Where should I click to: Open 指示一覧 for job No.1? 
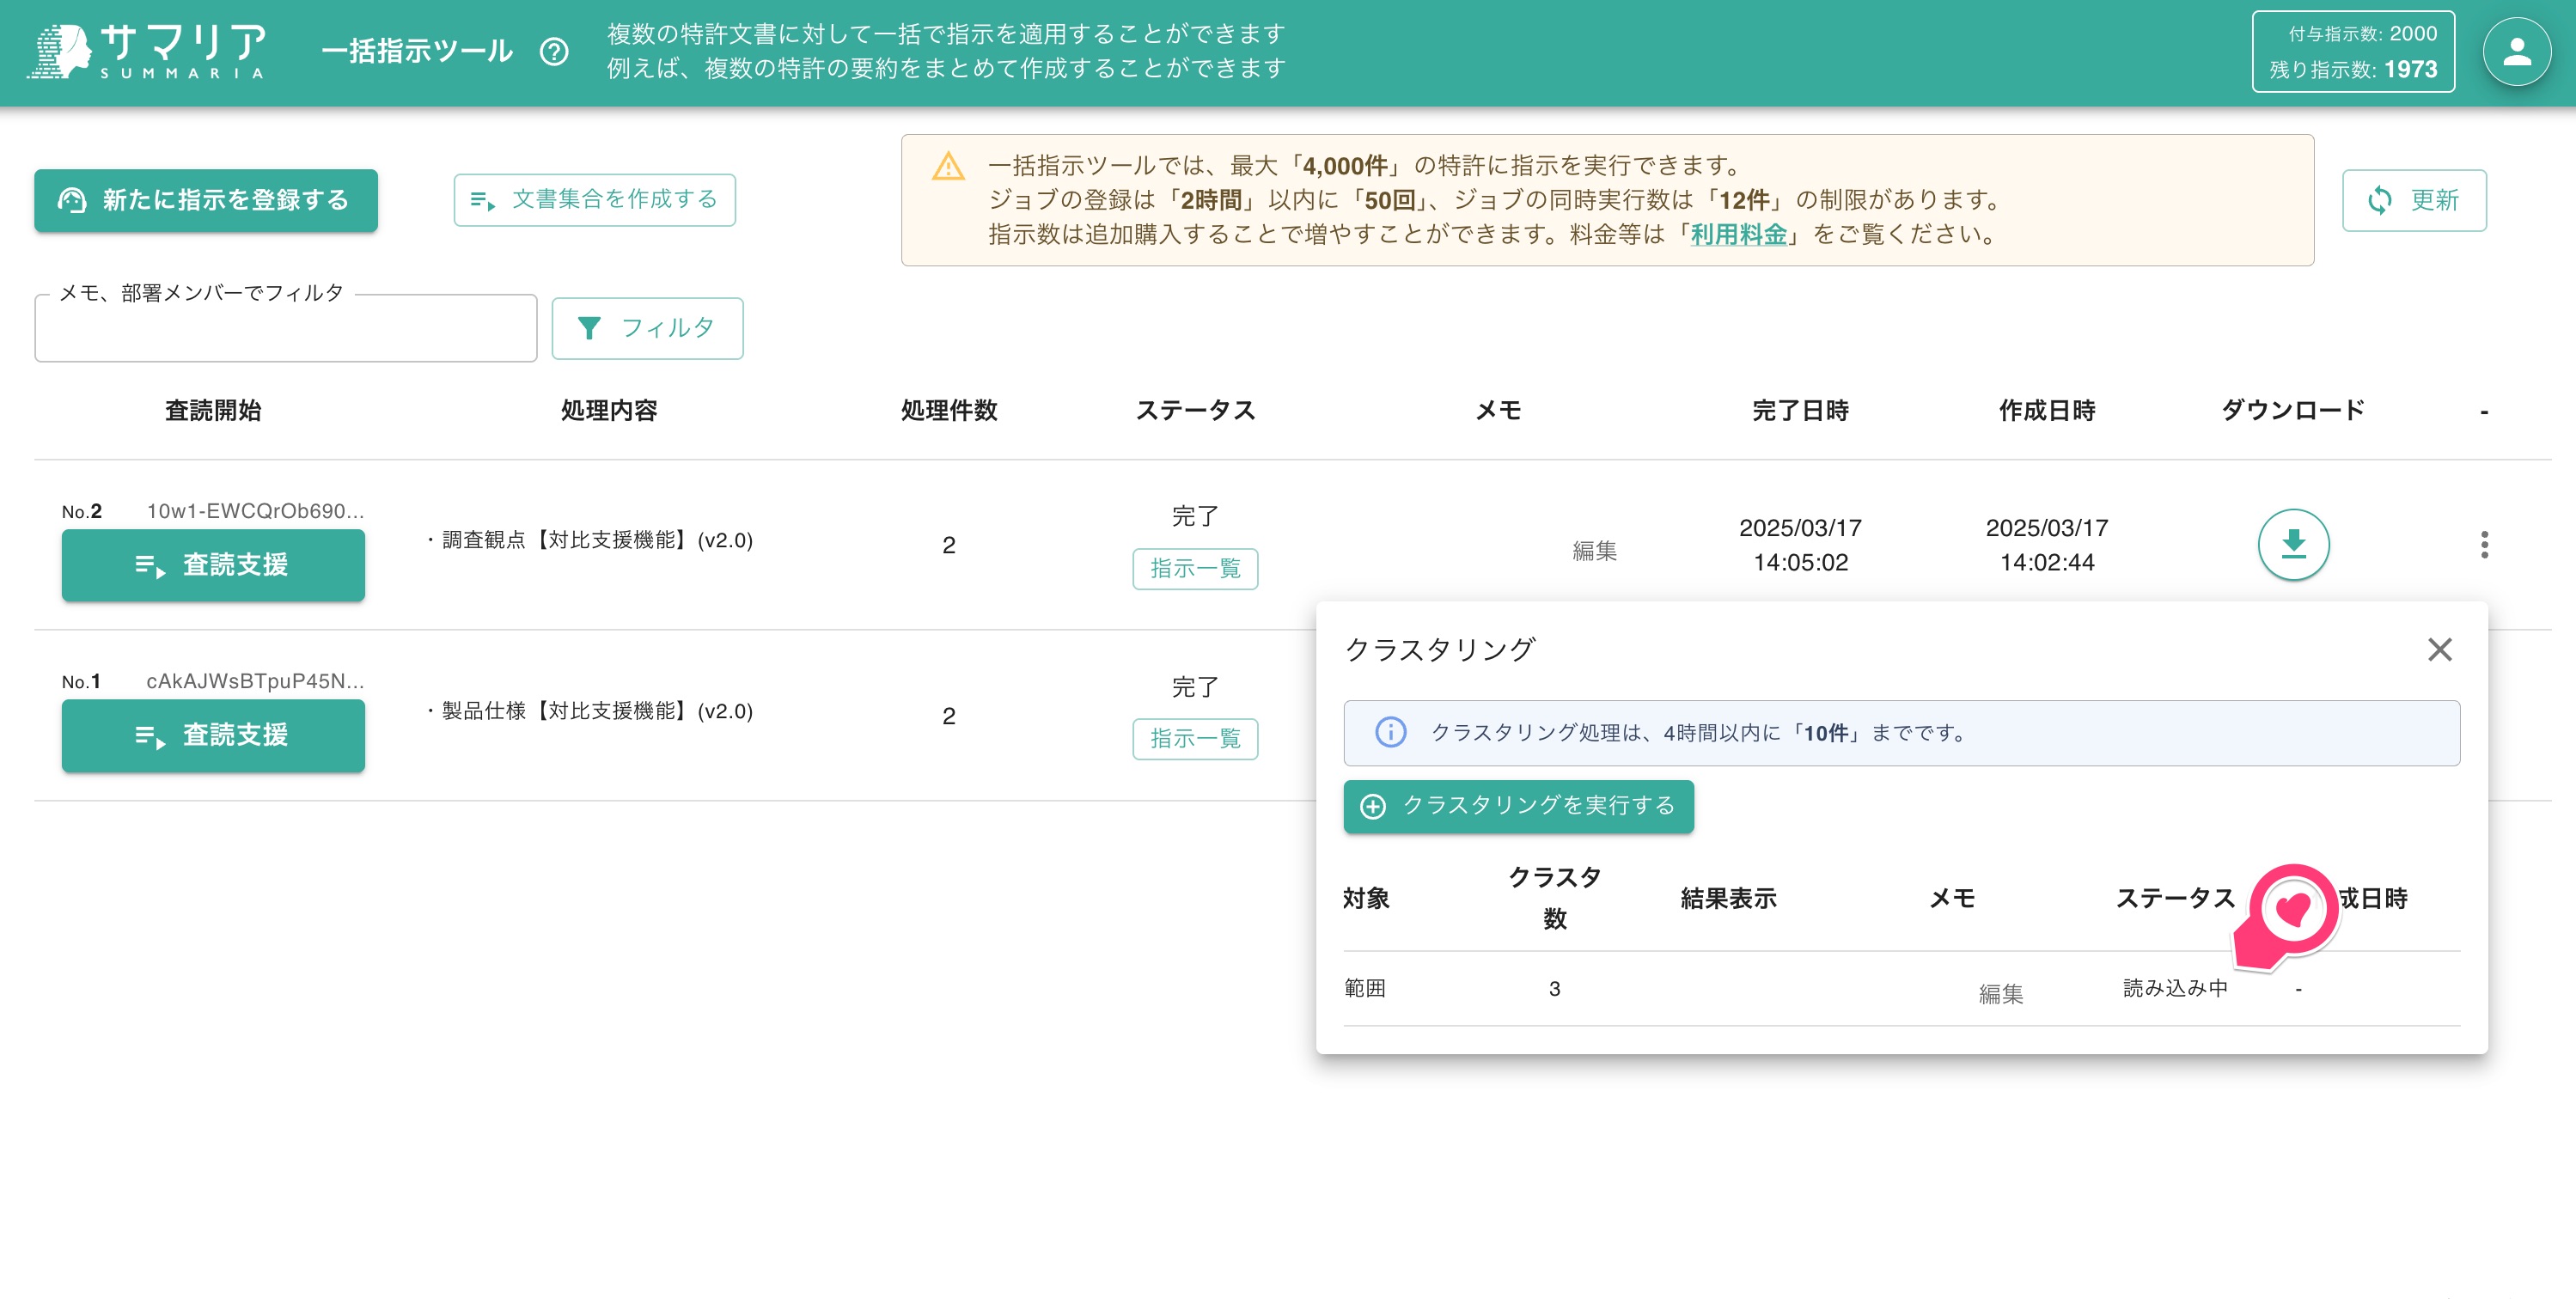pos(1195,739)
